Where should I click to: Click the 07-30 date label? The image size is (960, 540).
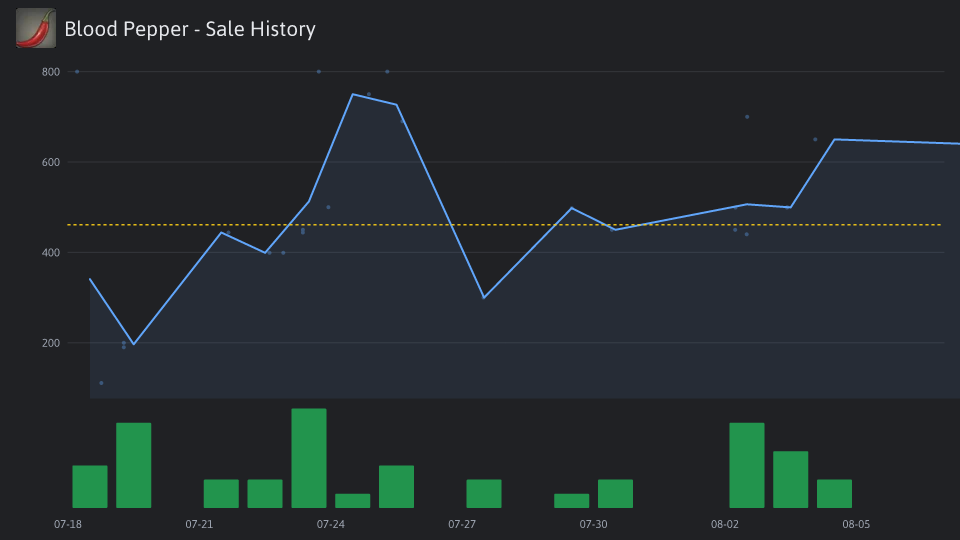593,524
